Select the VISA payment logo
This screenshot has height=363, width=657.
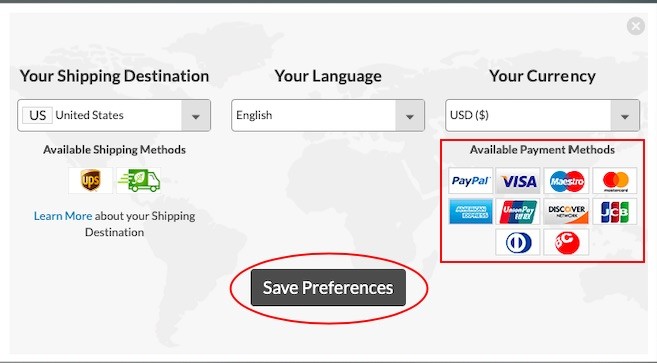pos(518,181)
